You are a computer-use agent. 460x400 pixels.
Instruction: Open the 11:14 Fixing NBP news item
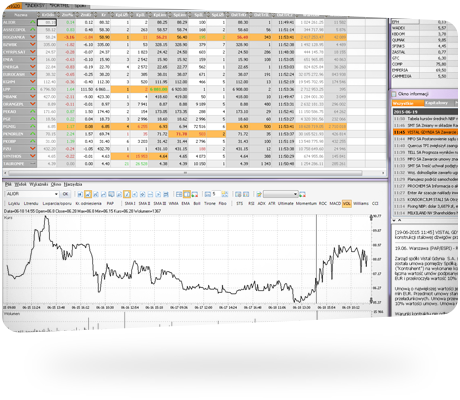(x=425, y=206)
